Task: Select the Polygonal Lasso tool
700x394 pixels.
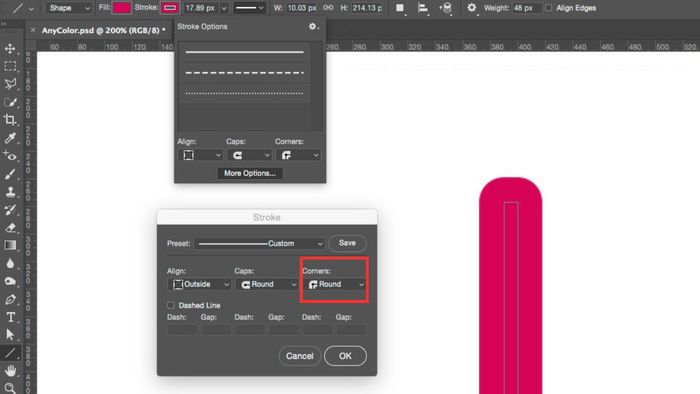Action: coord(10,84)
